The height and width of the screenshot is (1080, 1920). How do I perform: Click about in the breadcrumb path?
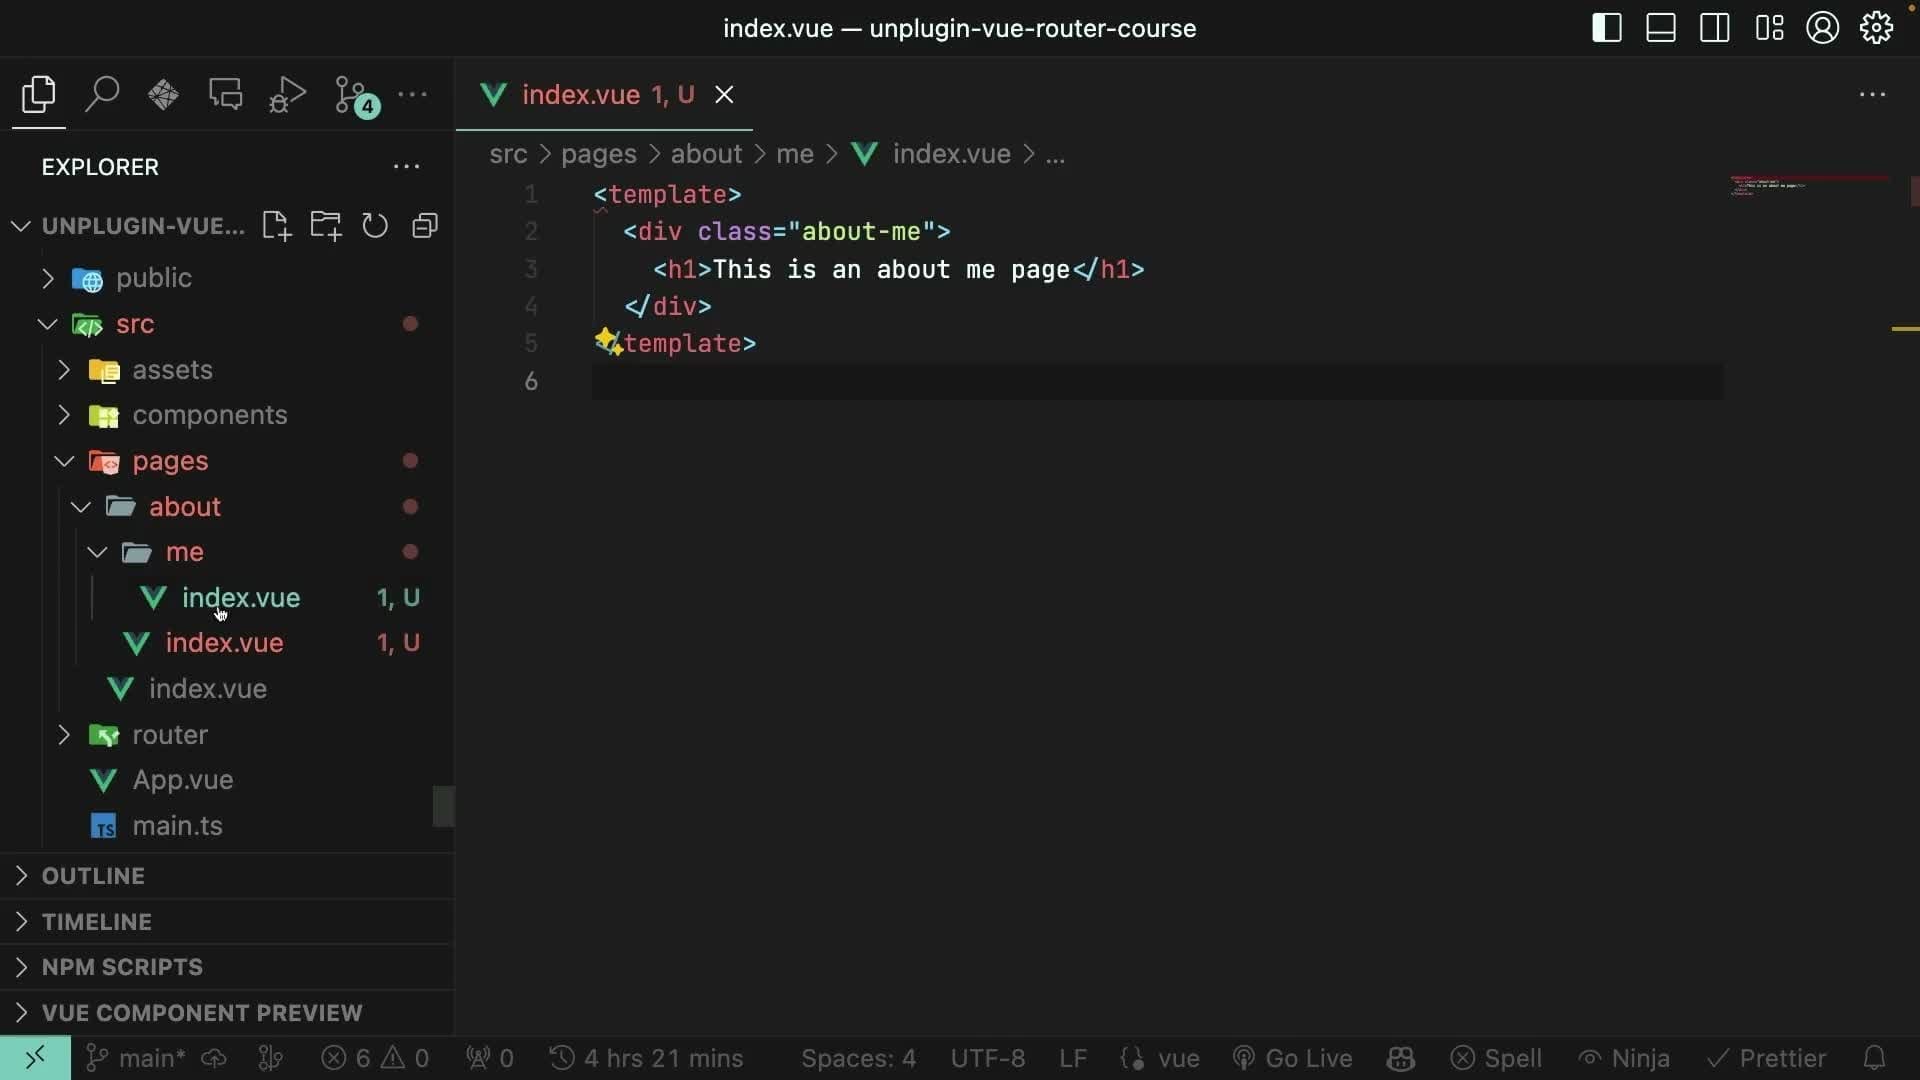tap(706, 154)
